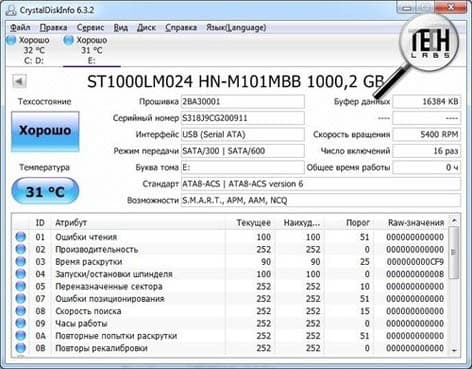The height and width of the screenshot is (369, 472).
Task: Click the total work time value 0 ч
Action: pos(427,167)
